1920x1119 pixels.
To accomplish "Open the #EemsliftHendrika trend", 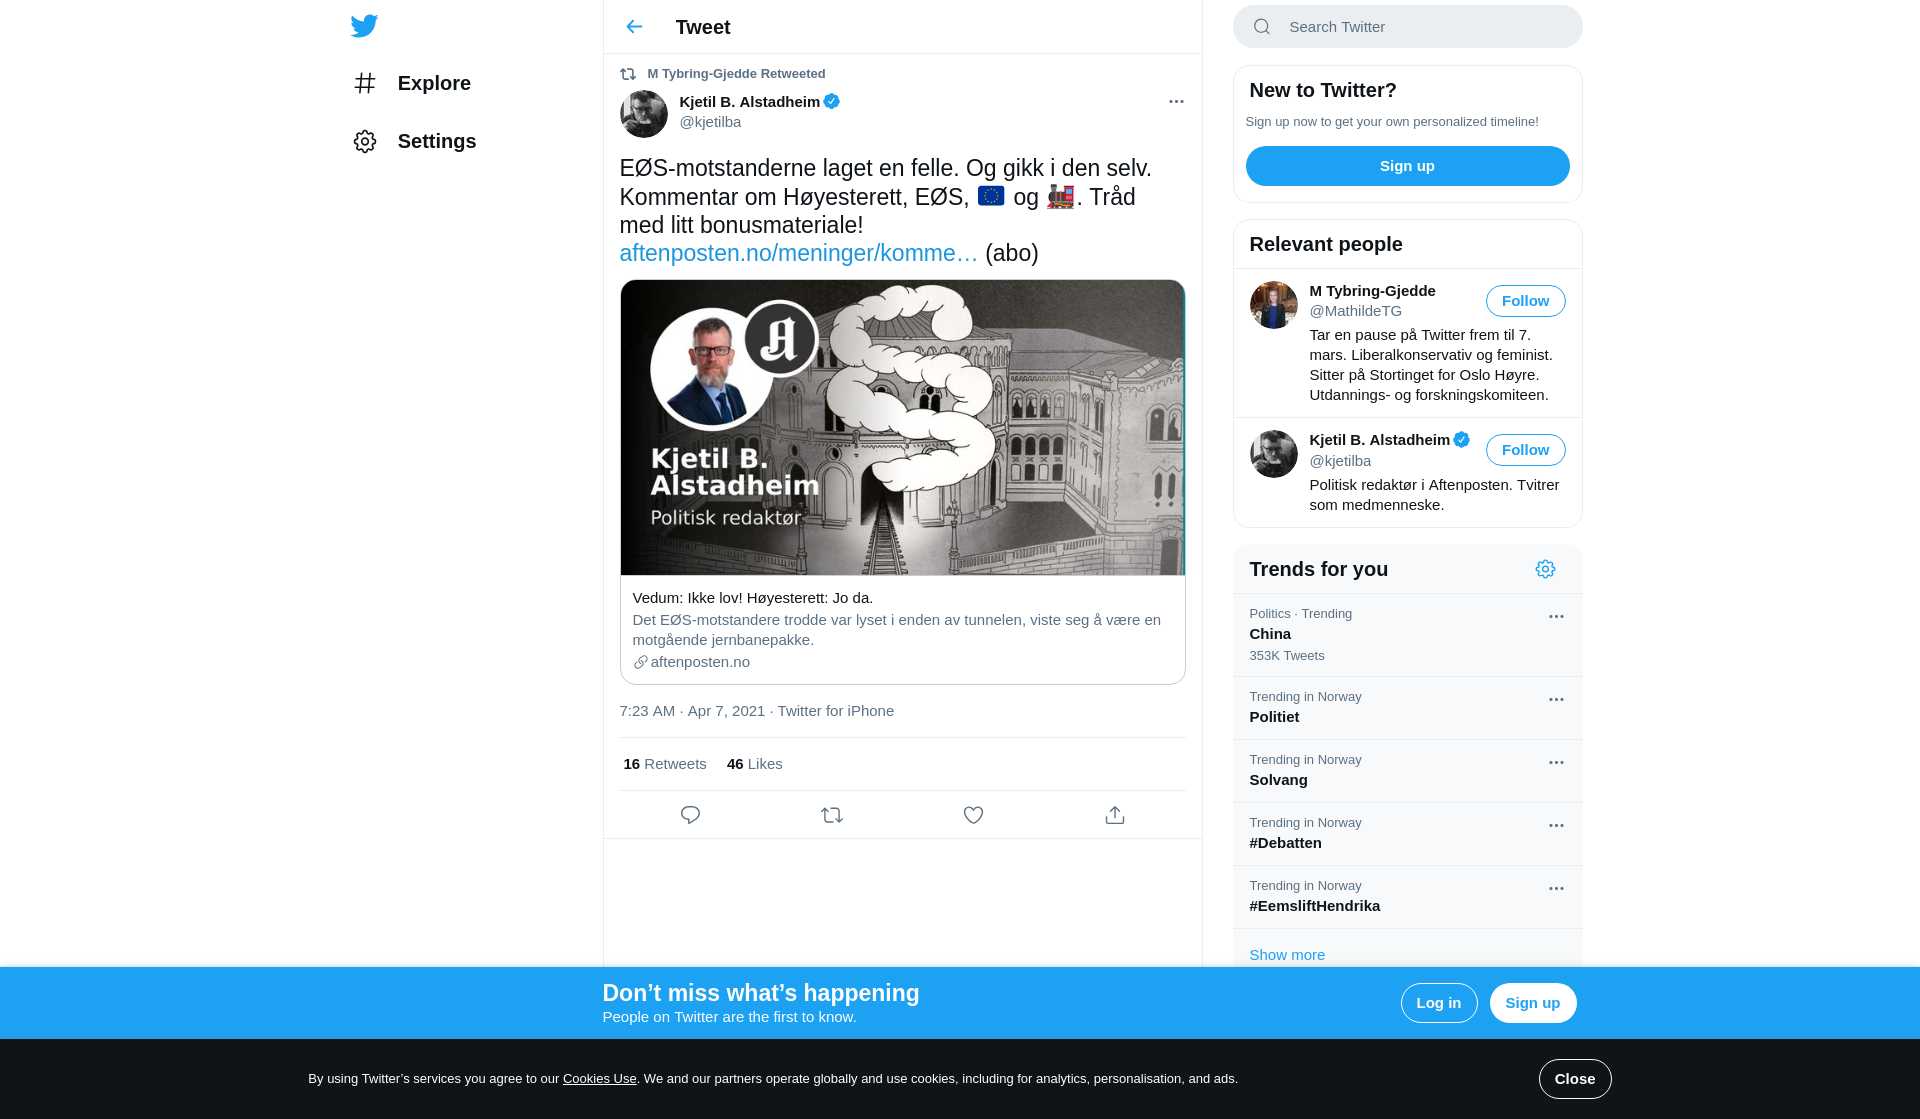I will point(1407,897).
